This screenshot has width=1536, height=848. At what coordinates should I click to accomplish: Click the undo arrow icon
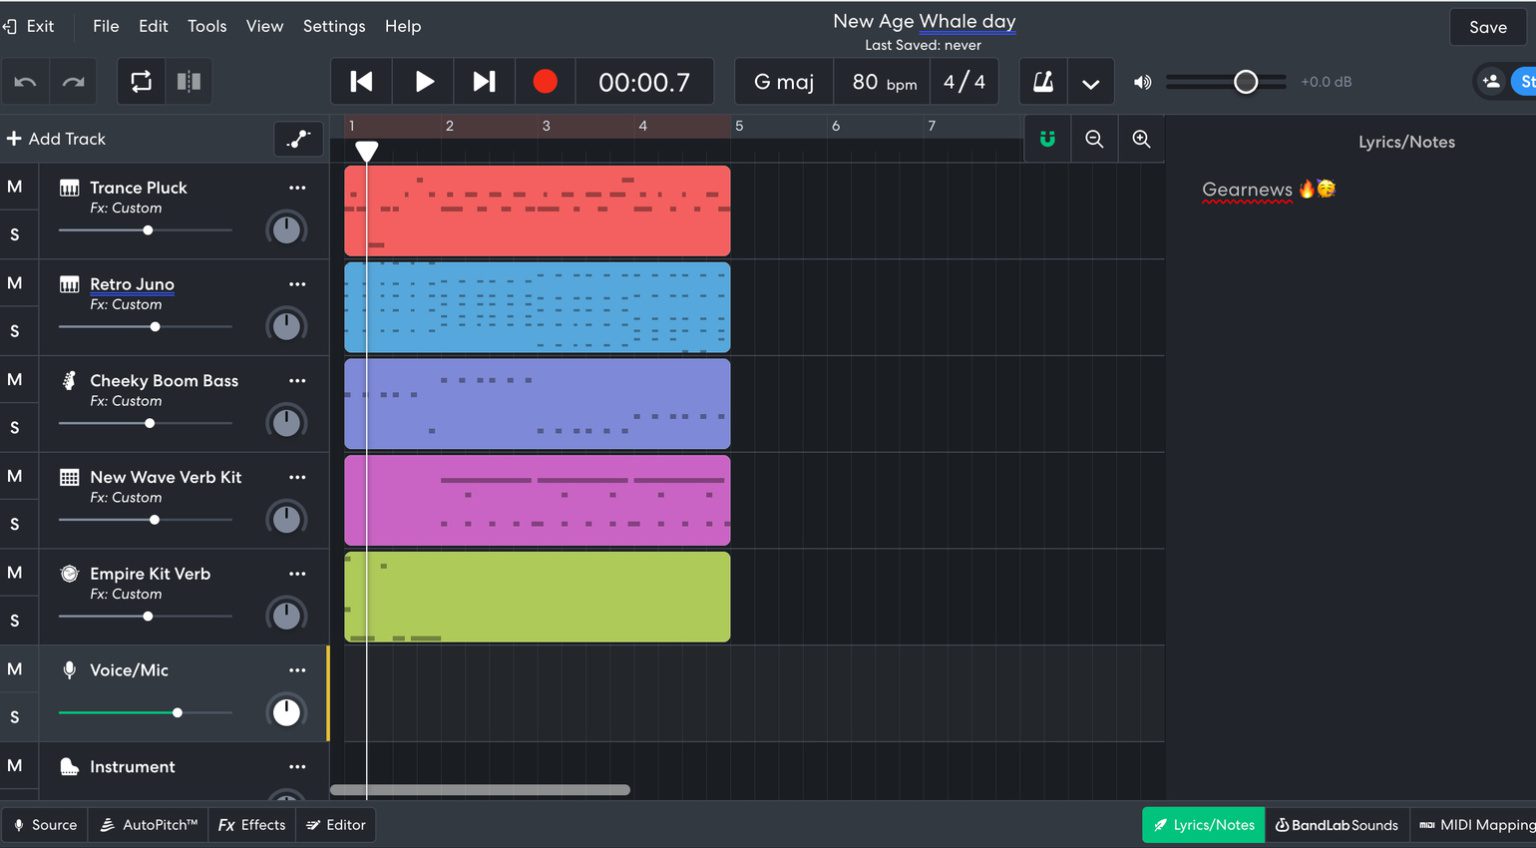[24, 81]
